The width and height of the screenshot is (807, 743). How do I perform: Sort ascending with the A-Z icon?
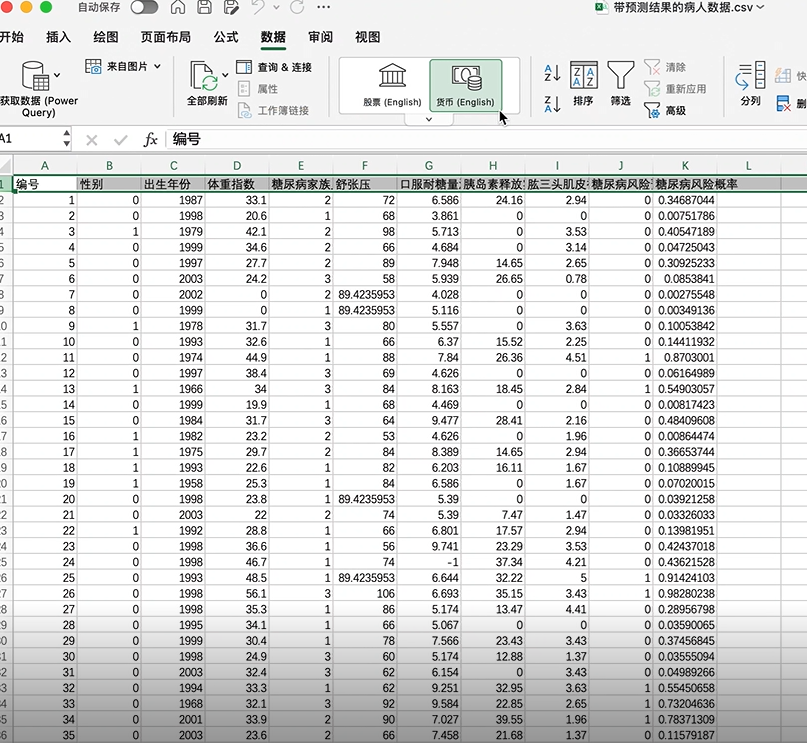(x=552, y=74)
